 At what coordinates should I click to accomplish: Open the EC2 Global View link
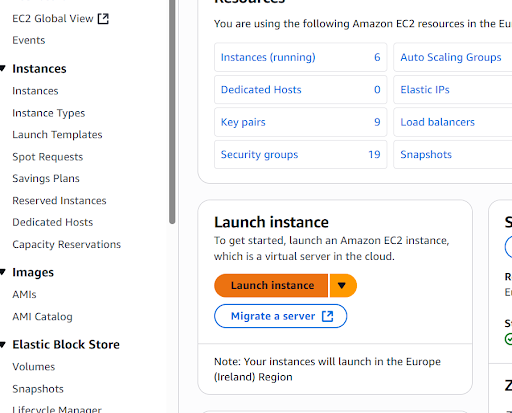click(53, 19)
